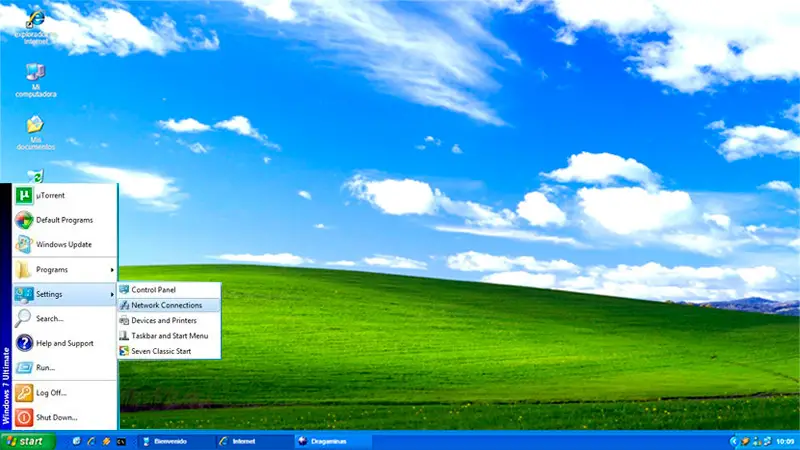Image resolution: width=800 pixels, height=450 pixels.
Task: Click the orange quick launch icon
Action: [106, 441]
